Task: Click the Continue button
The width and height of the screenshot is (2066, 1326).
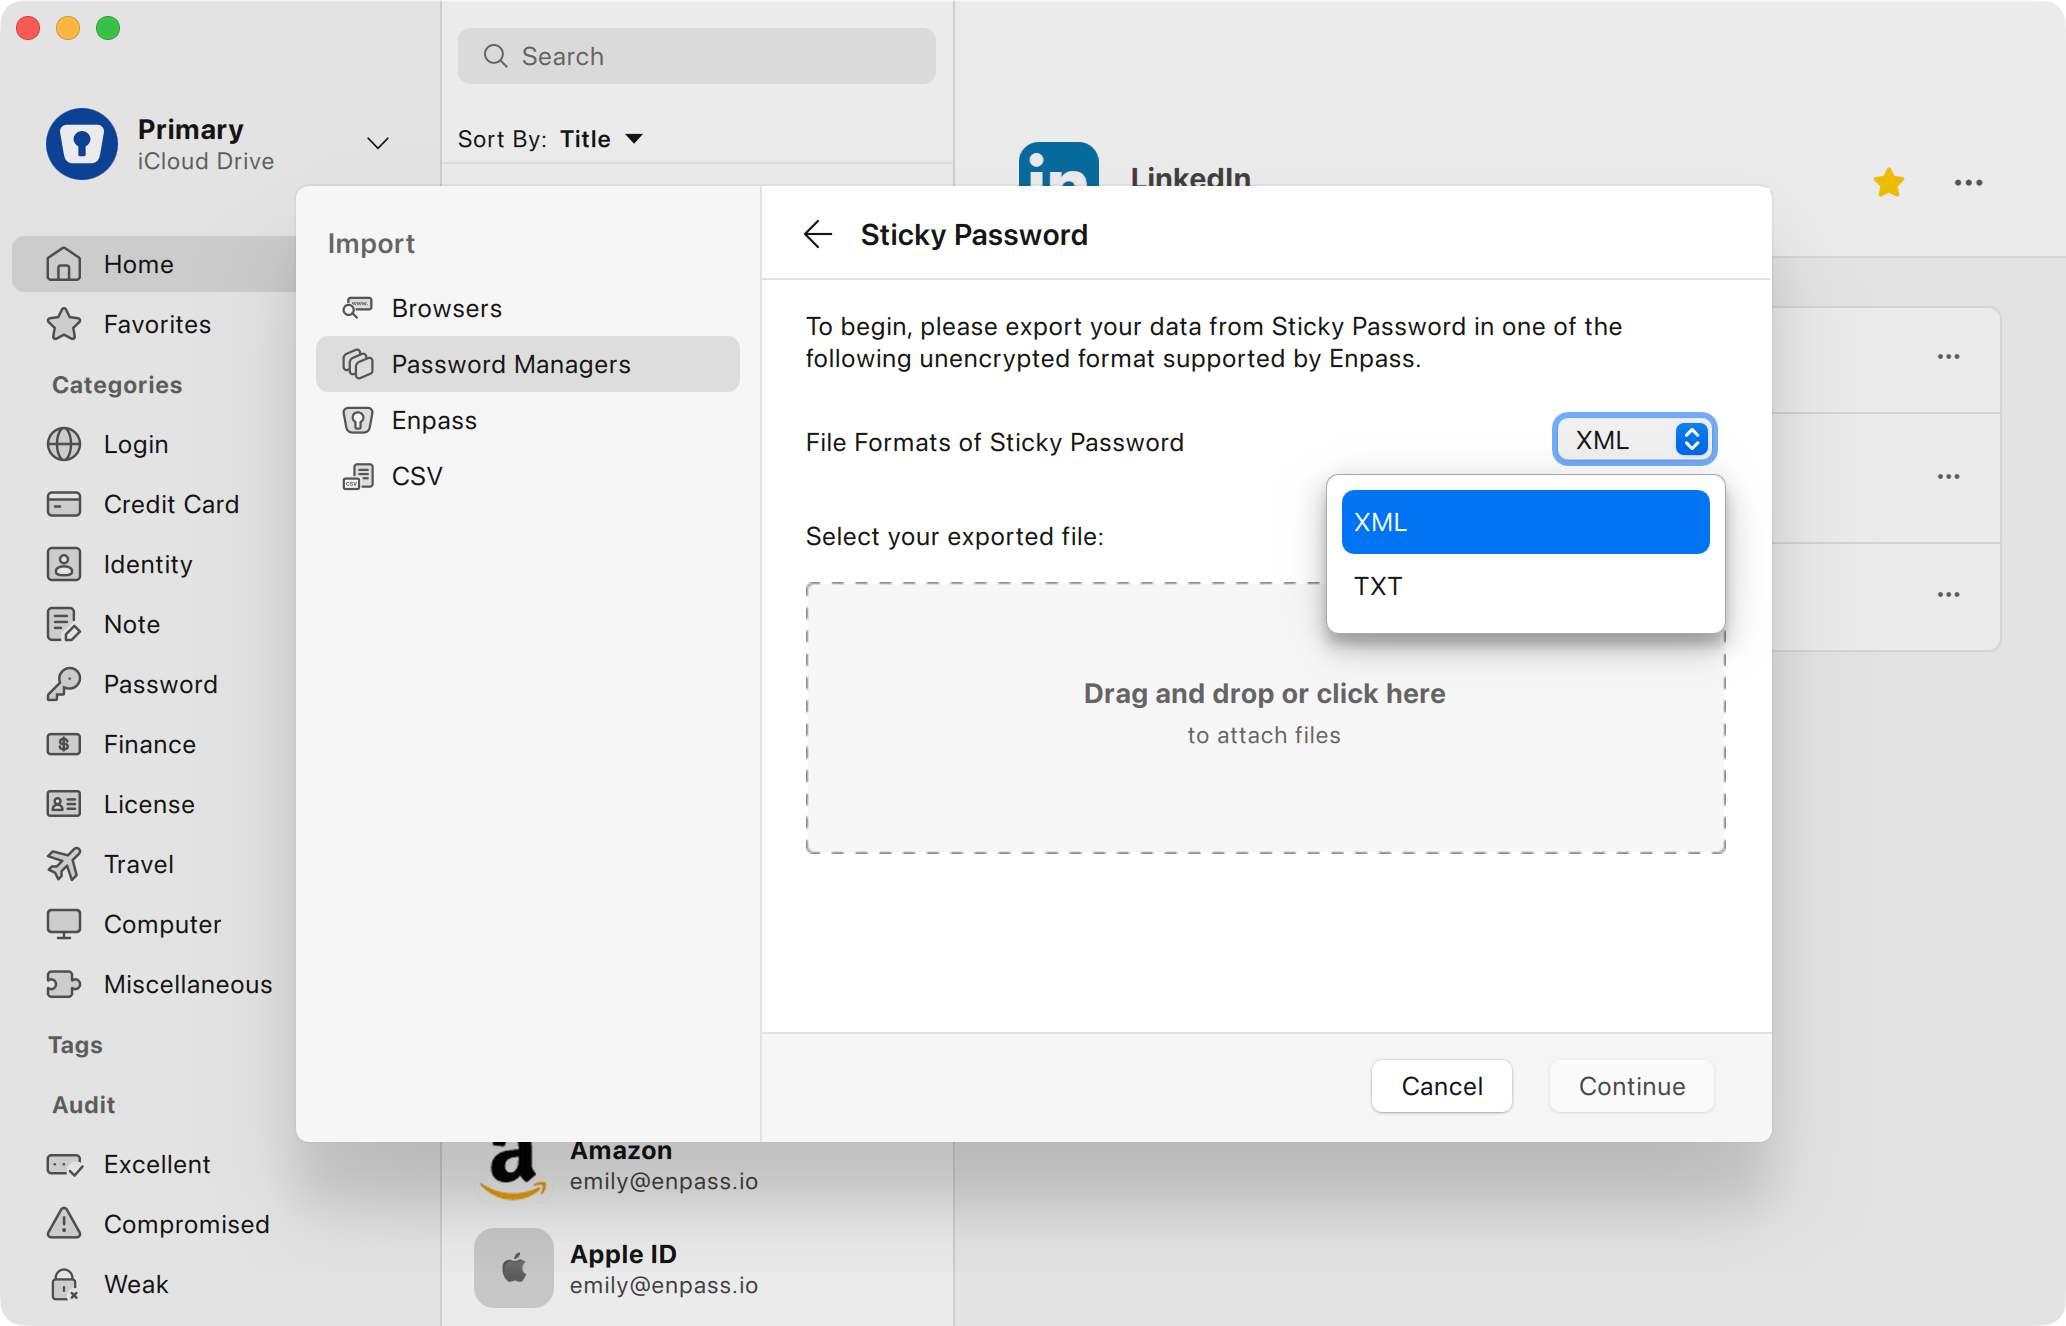Action: [x=1632, y=1086]
